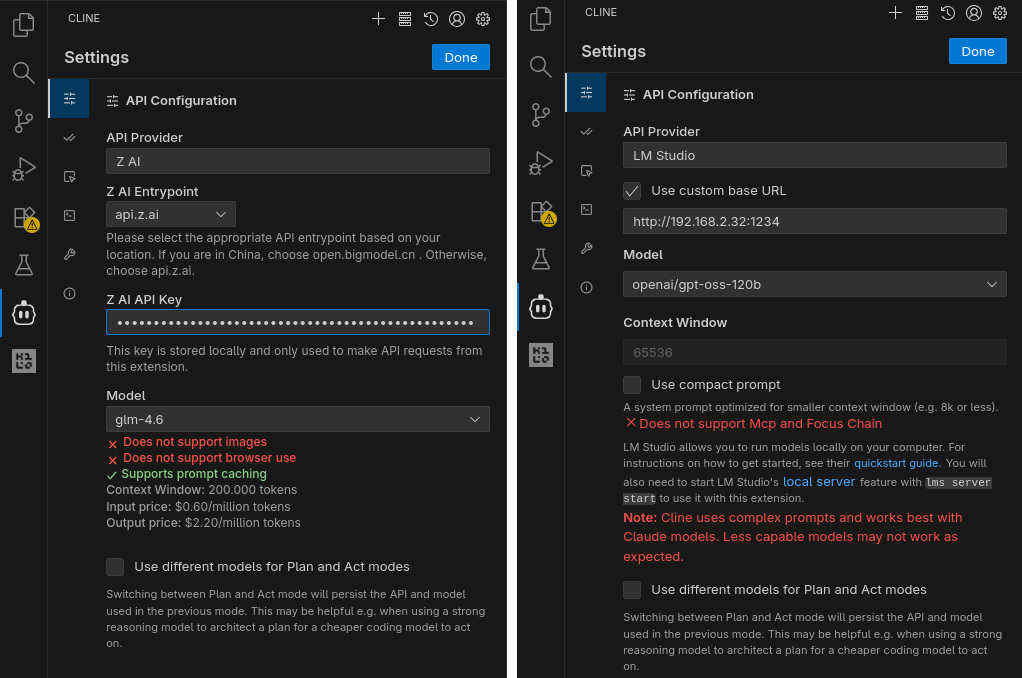Open Extensions view in the LM Studio window

[541, 212]
